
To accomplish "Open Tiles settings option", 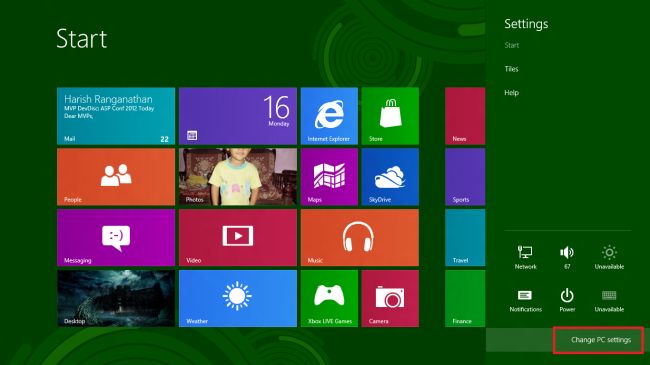I will [x=512, y=69].
